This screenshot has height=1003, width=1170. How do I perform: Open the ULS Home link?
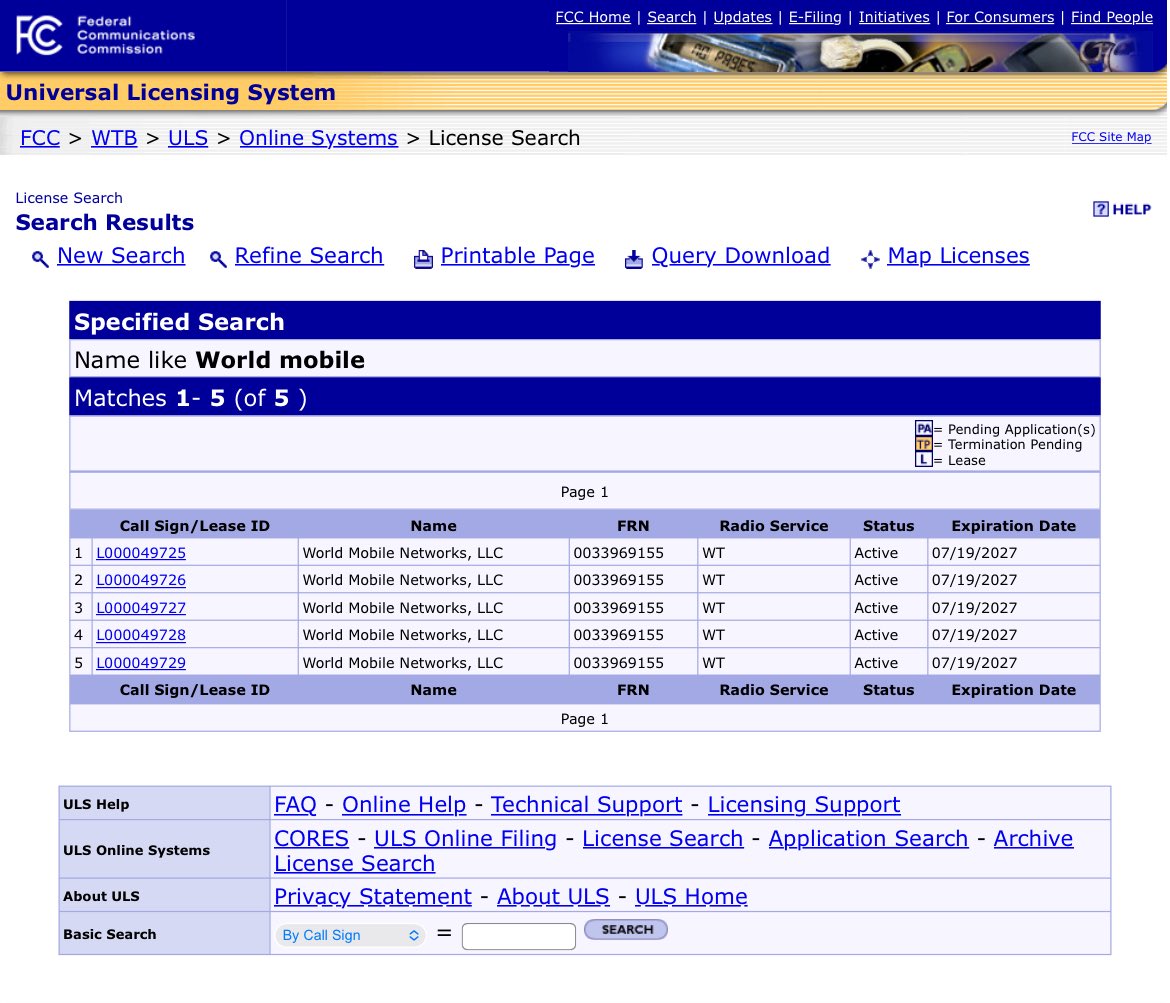[691, 896]
